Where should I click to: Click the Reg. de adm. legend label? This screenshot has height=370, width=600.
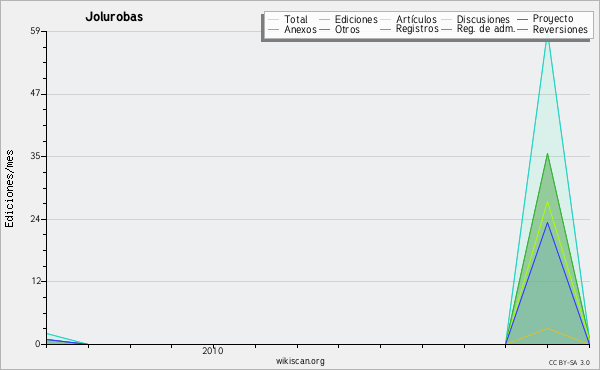[x=486, y=29]
